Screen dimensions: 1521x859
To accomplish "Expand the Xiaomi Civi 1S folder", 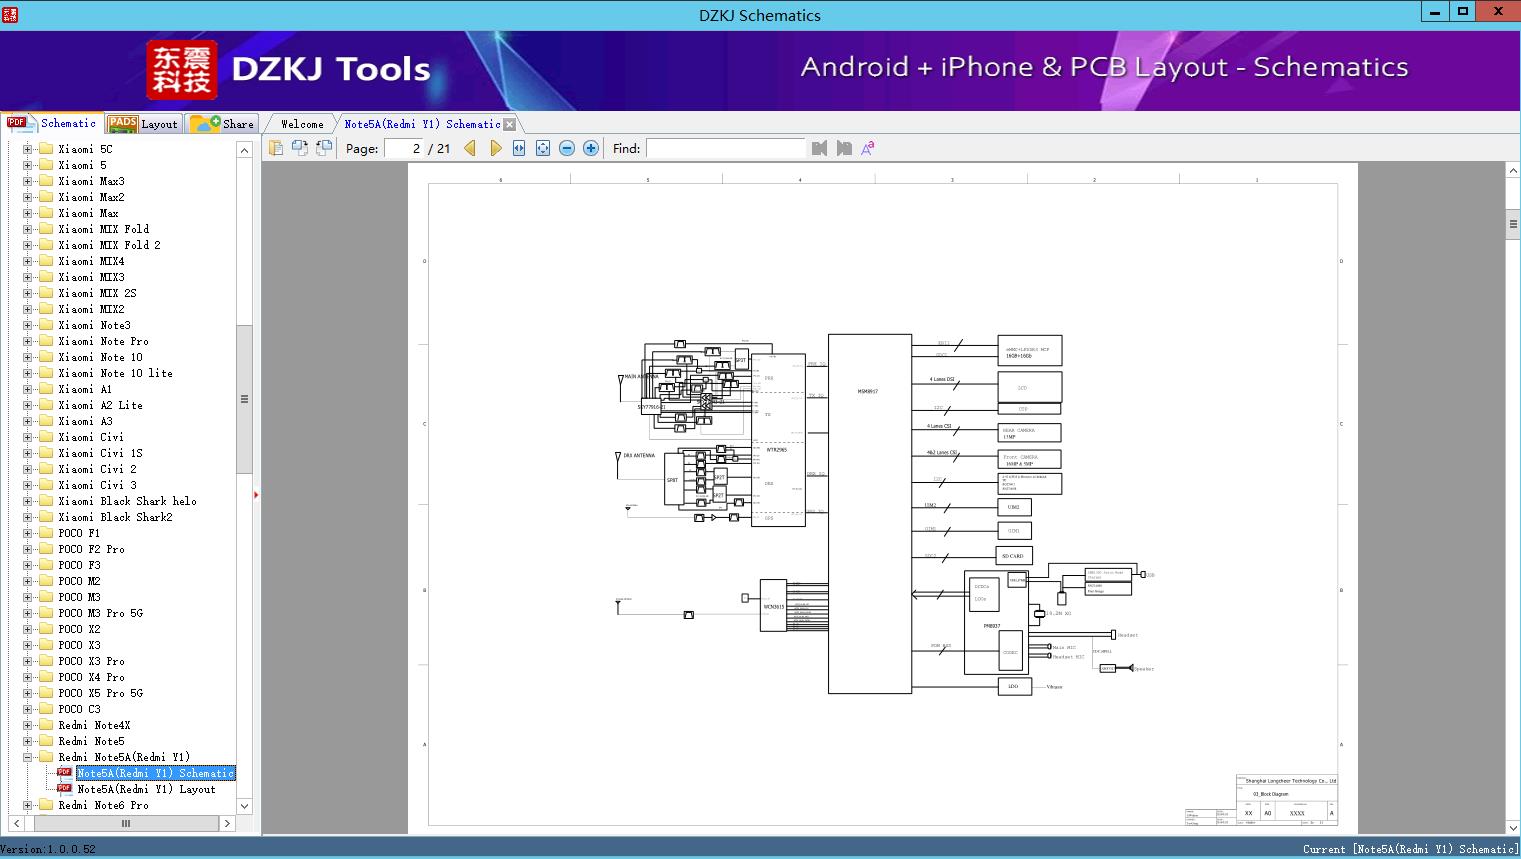I will [28, 453].
